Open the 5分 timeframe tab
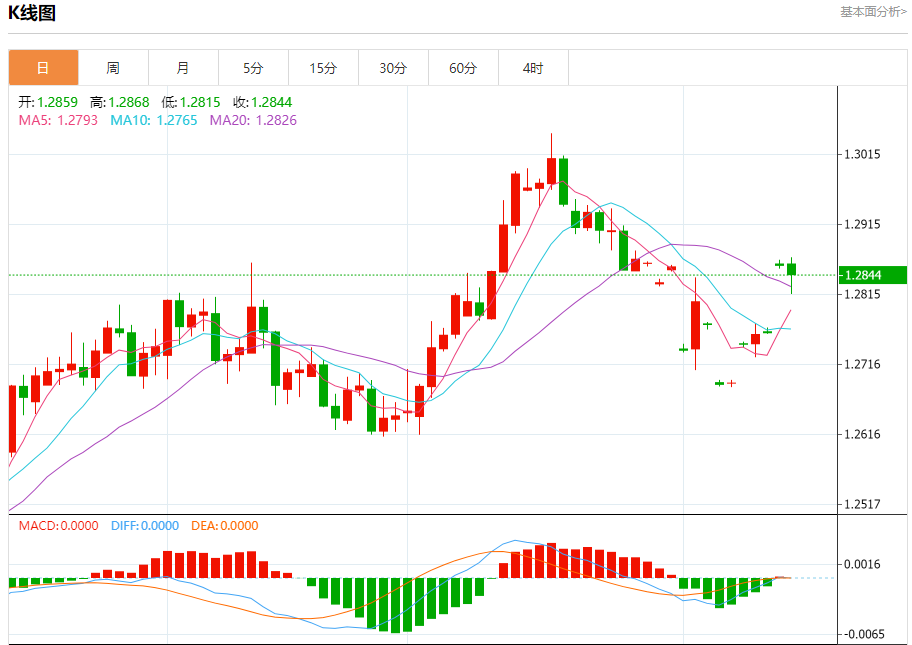 point(253,68)
